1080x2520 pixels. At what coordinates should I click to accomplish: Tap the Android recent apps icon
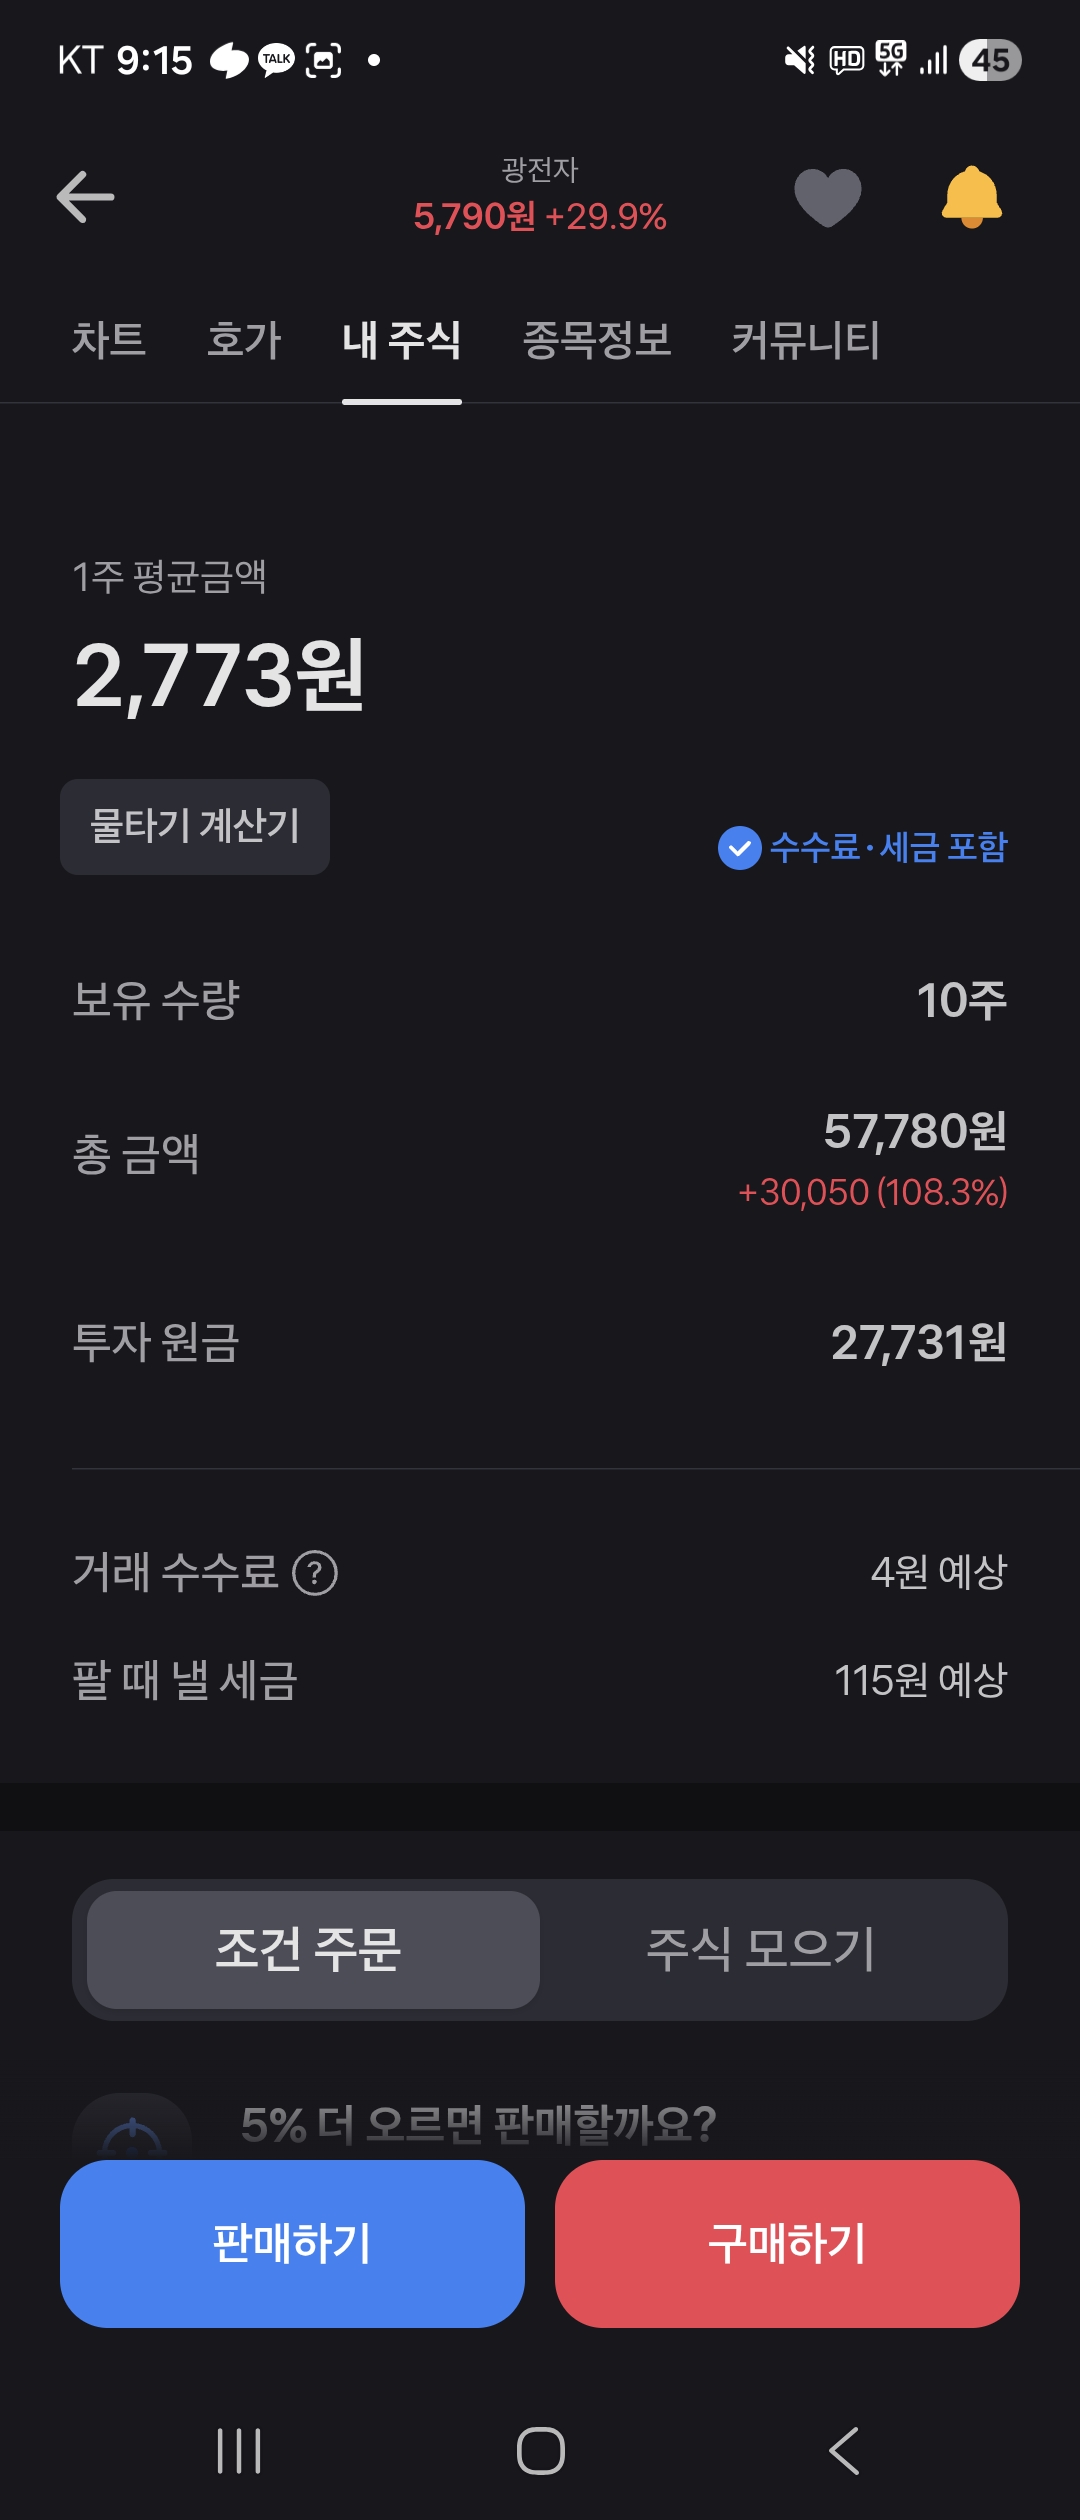pos(239,2451)
